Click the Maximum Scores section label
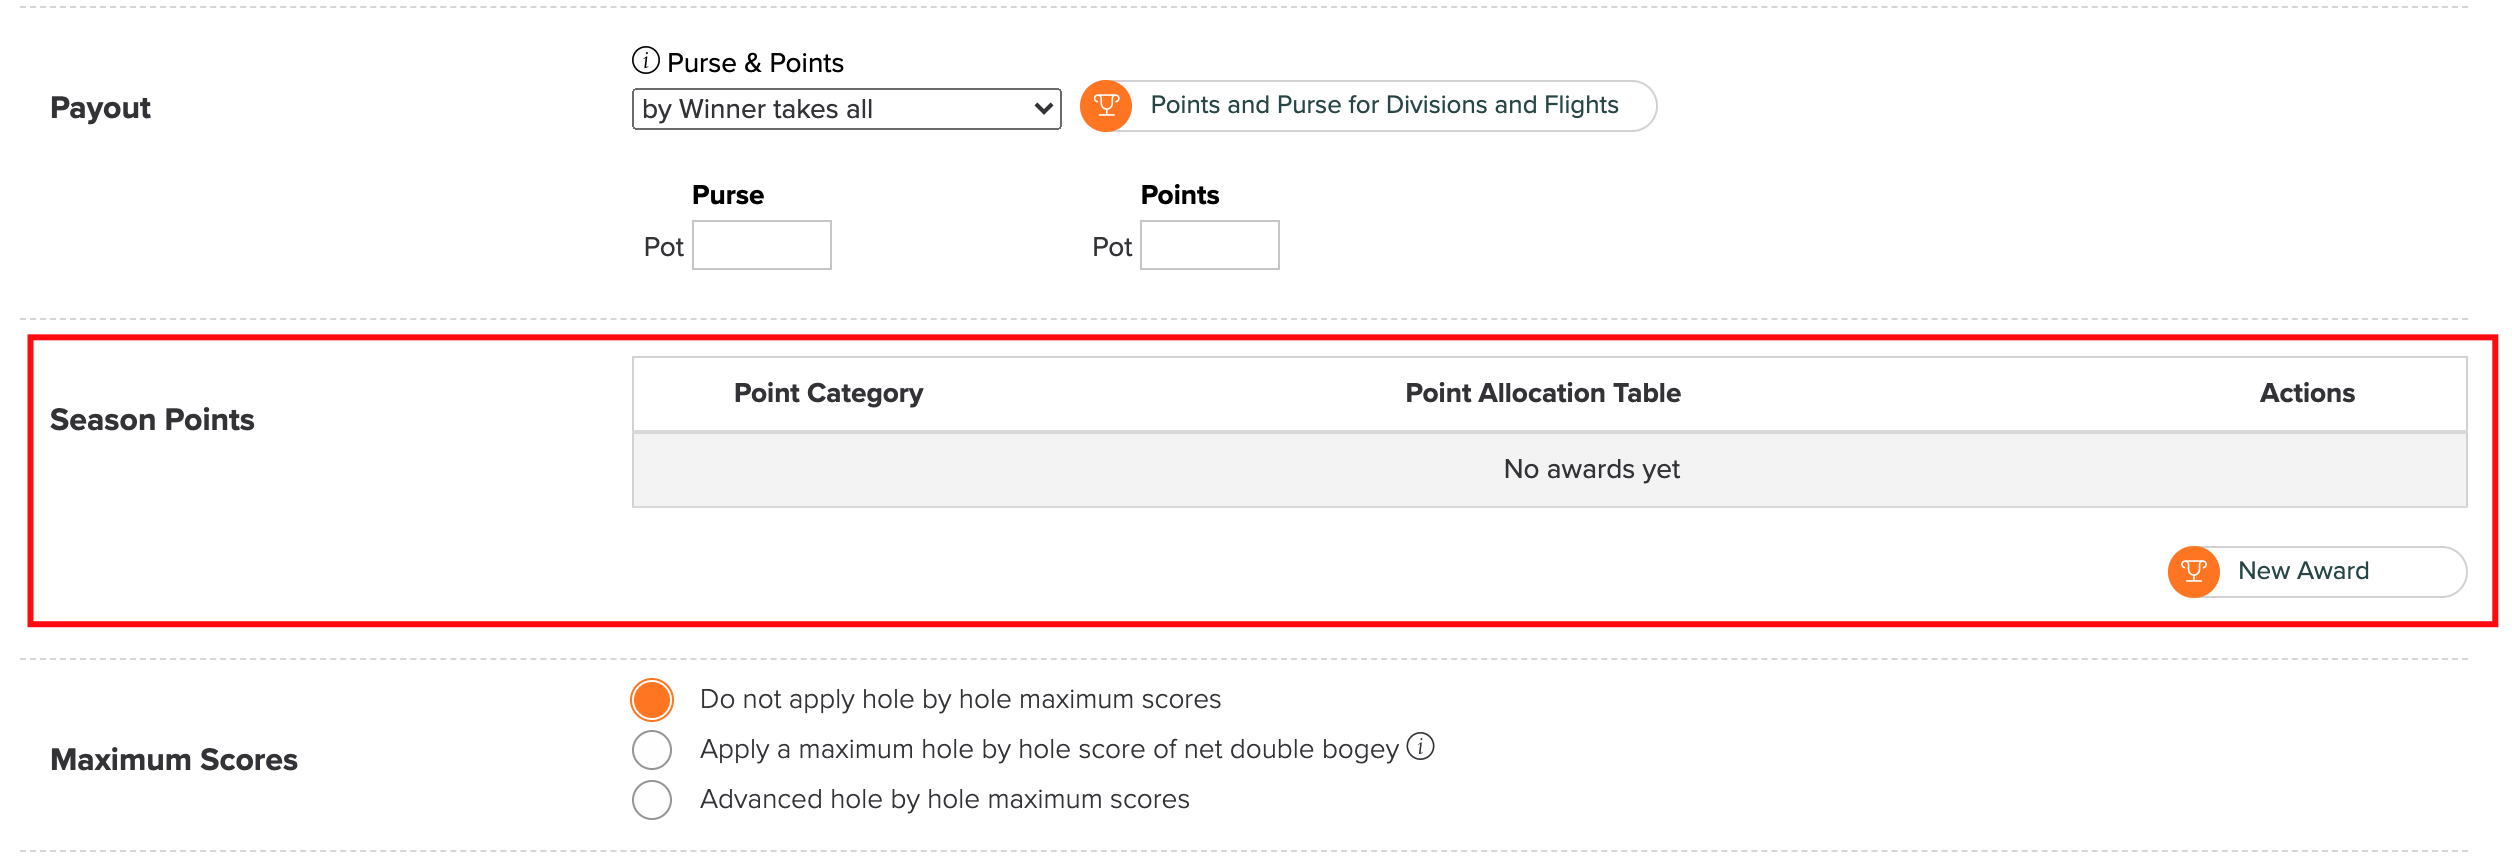 (174, 760)
